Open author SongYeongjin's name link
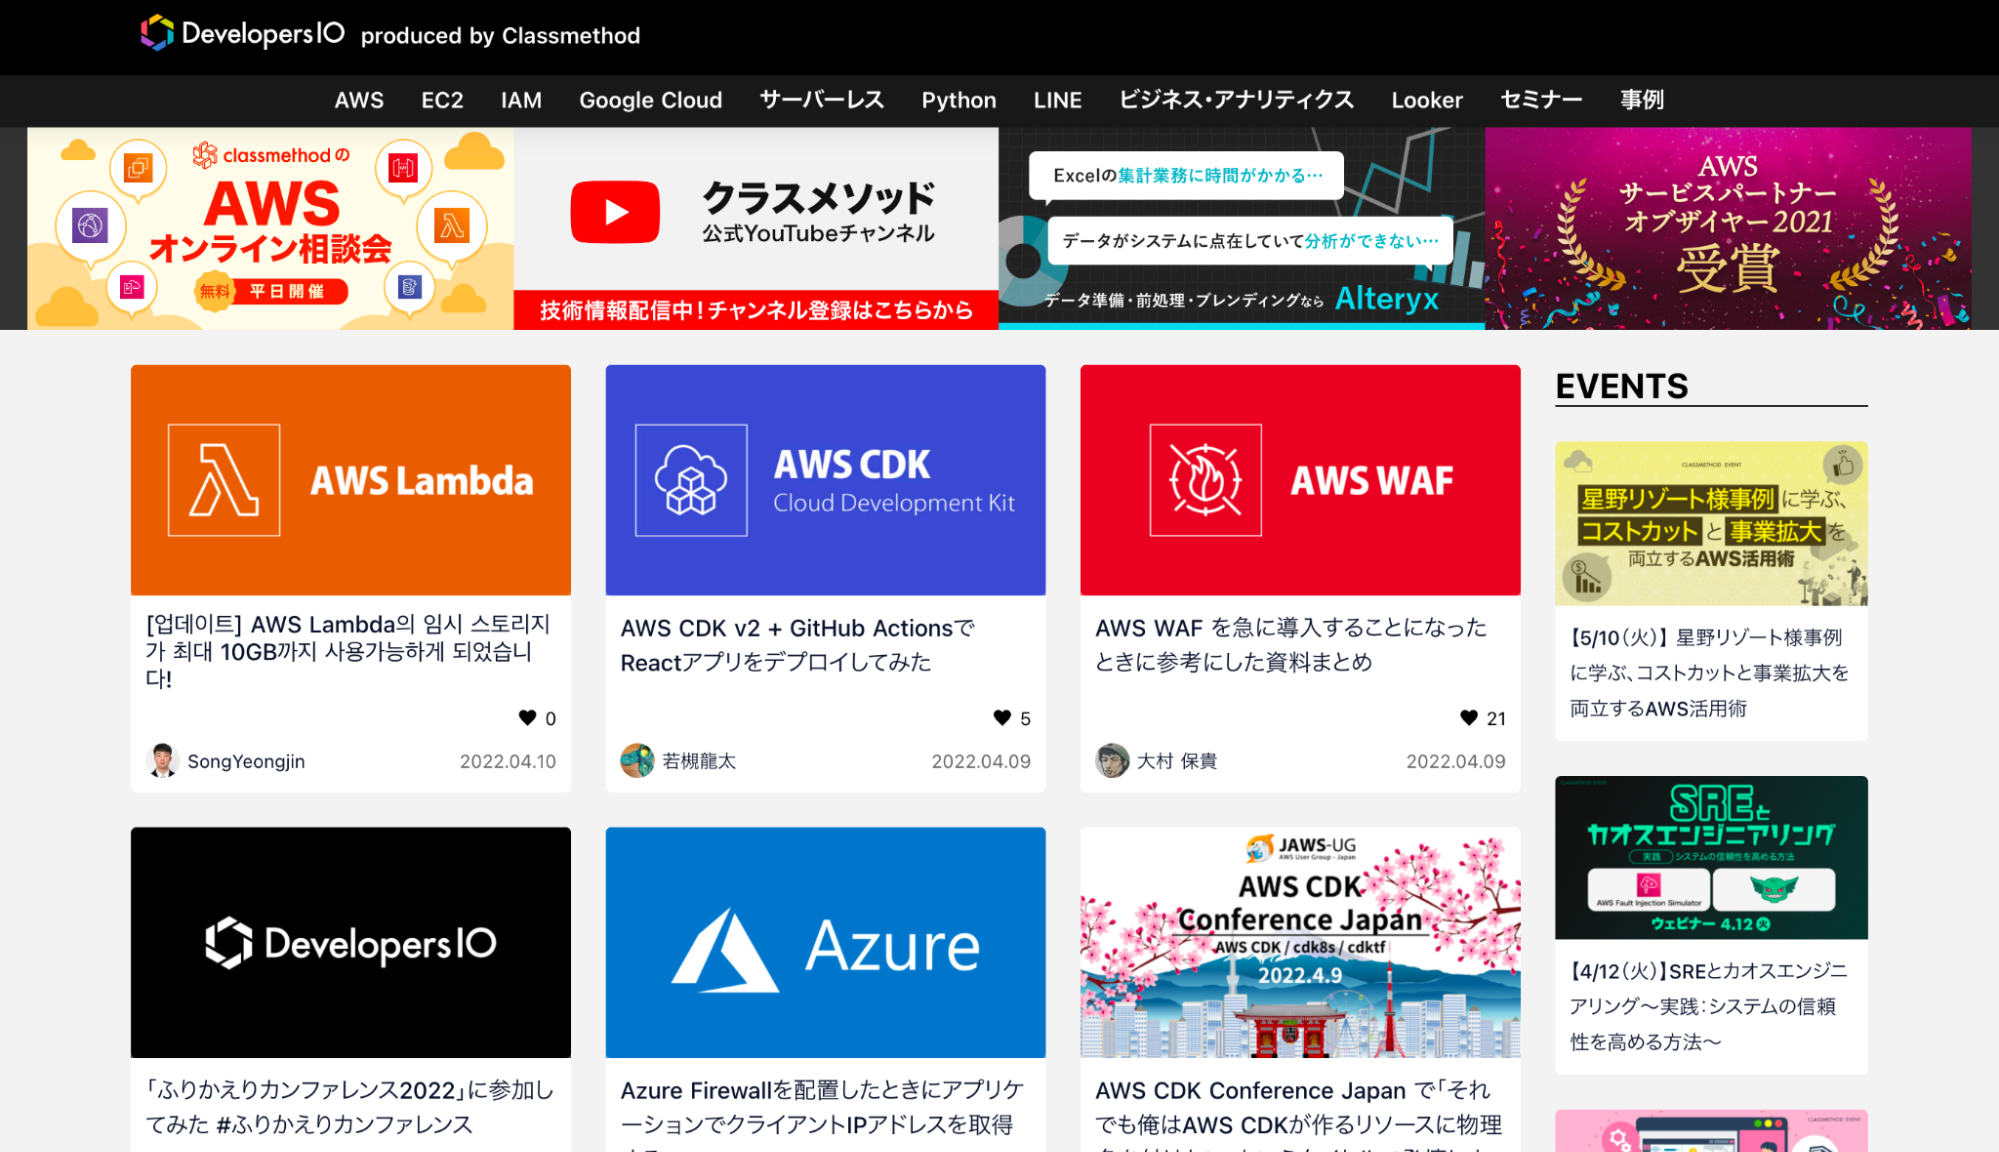 [246, 761]
